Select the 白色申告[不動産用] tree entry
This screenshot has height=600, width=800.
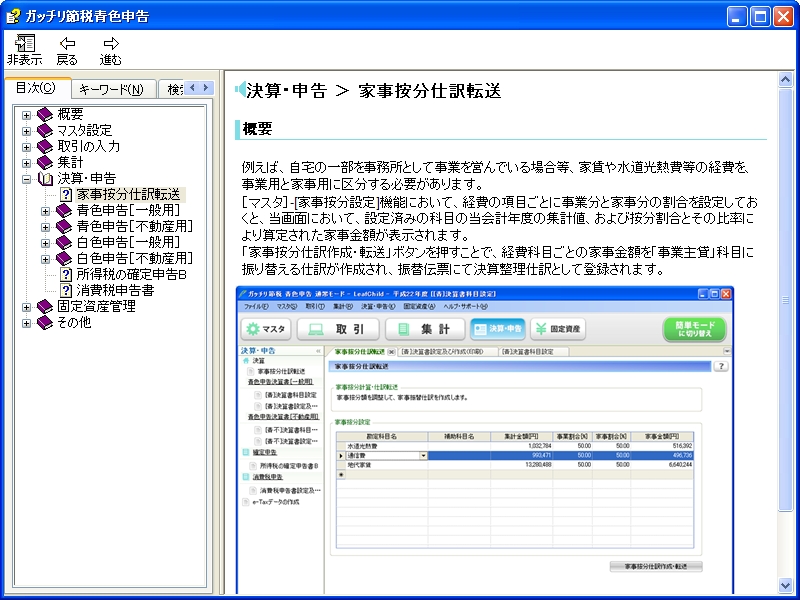(x=135, y=259)
